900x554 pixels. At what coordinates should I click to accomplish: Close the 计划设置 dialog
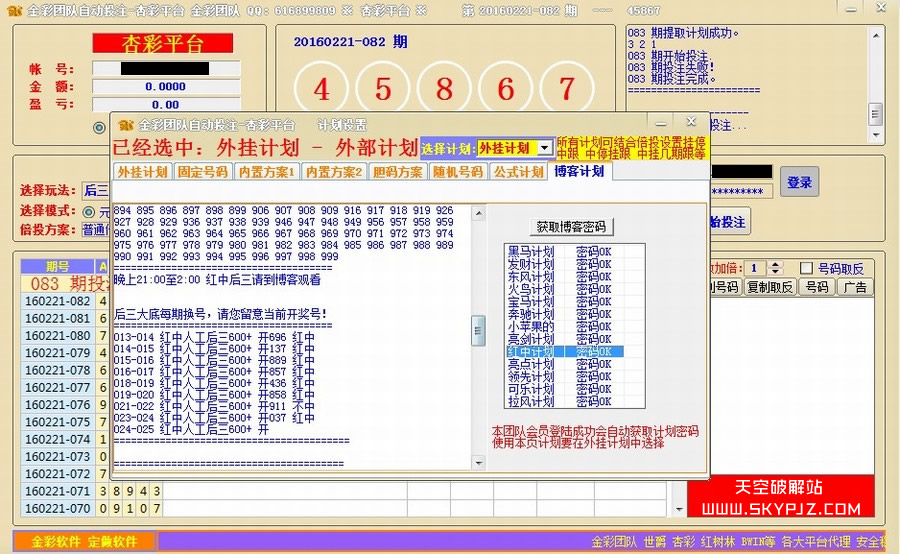click(691, 122)
